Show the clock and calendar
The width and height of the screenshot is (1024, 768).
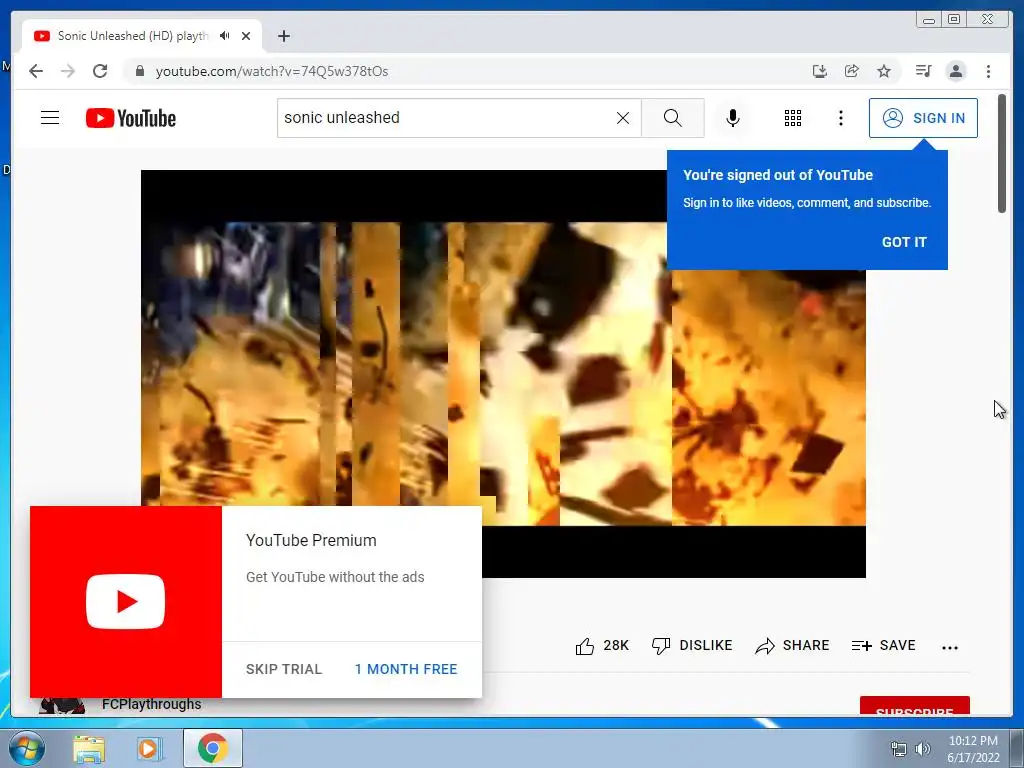pos(973,749)
